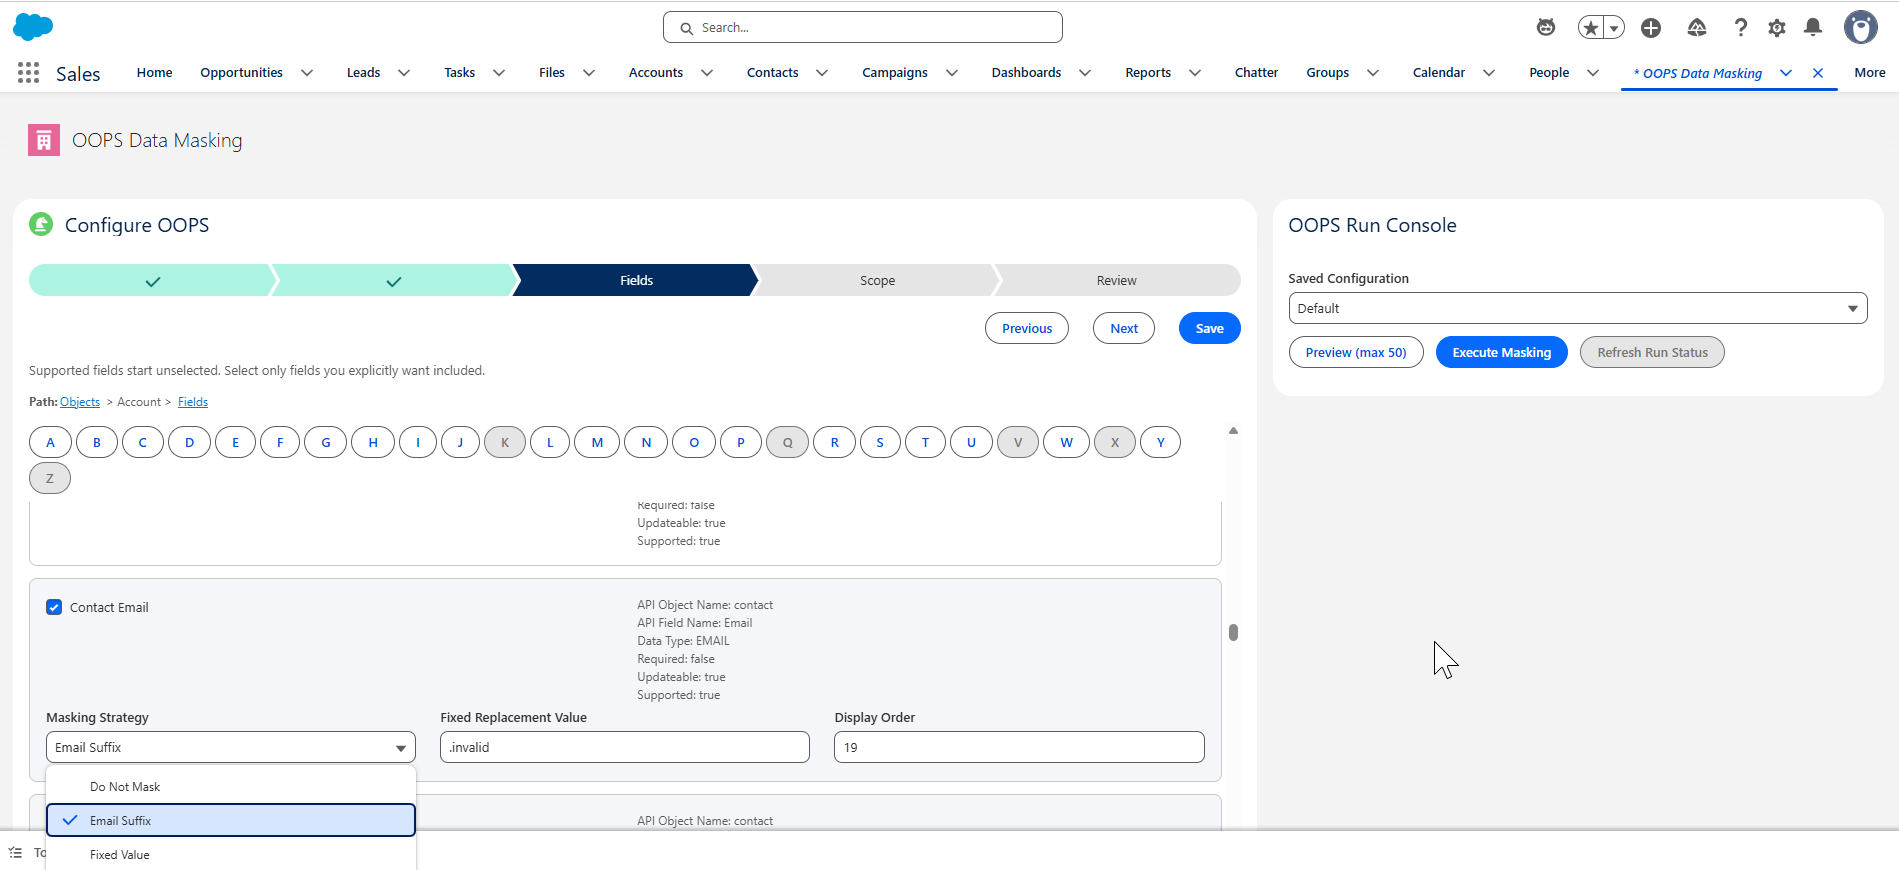Follow the Objects path link
The image size is (1899, 870).
point(80,402)
